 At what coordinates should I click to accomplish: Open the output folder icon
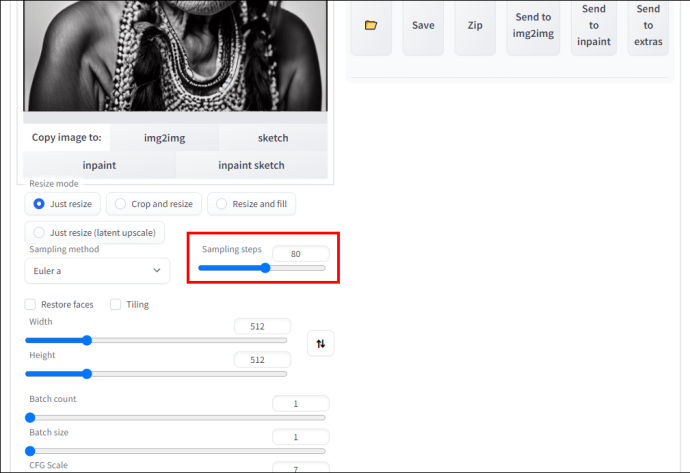pyautogui.click(x=371, y=26)
